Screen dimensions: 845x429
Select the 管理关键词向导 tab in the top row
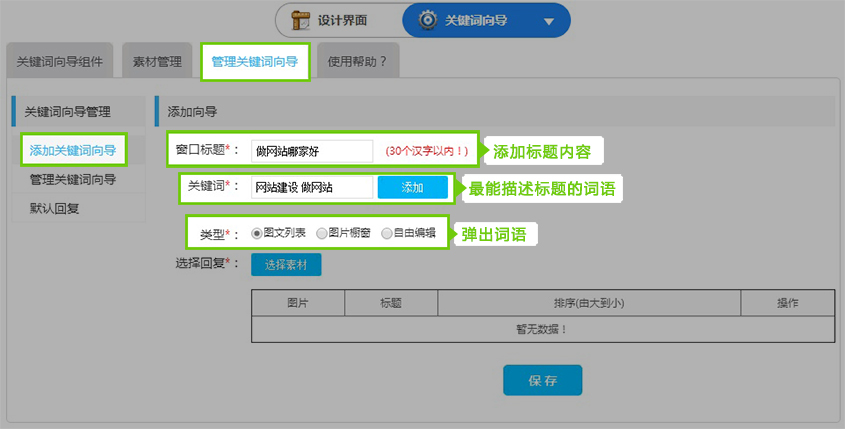tap(254, 61)
